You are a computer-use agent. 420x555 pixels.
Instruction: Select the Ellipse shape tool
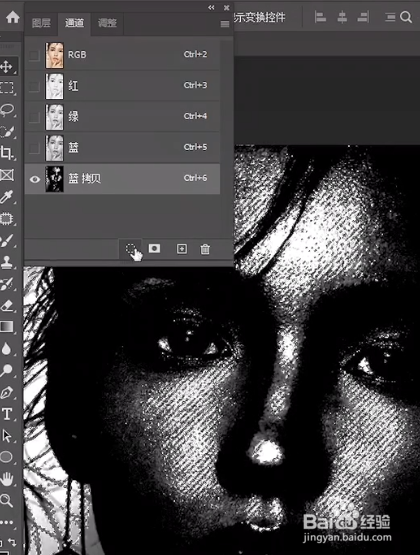6,457
